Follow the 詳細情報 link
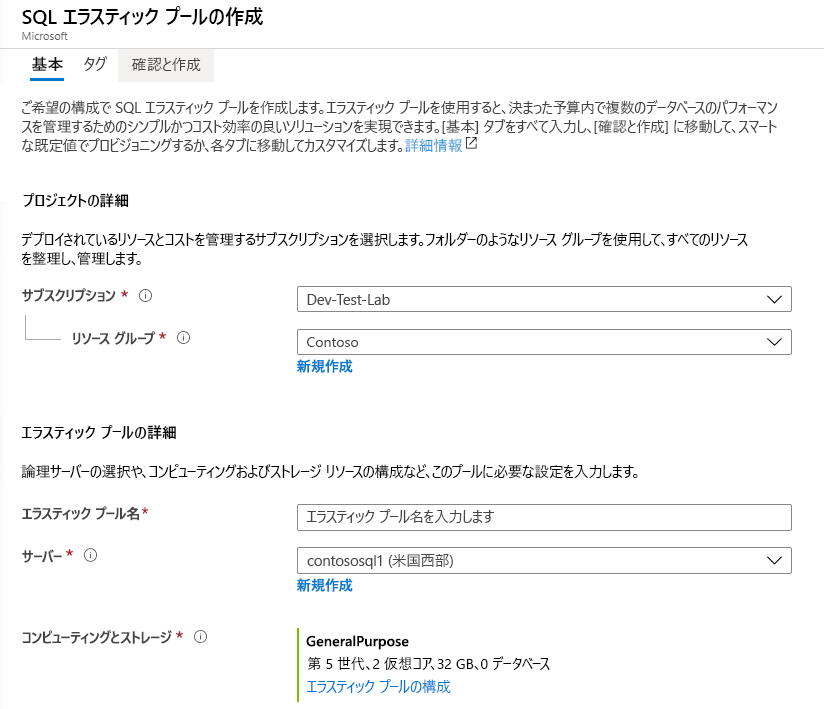The image size is (824, 709). tap(434, 145)
